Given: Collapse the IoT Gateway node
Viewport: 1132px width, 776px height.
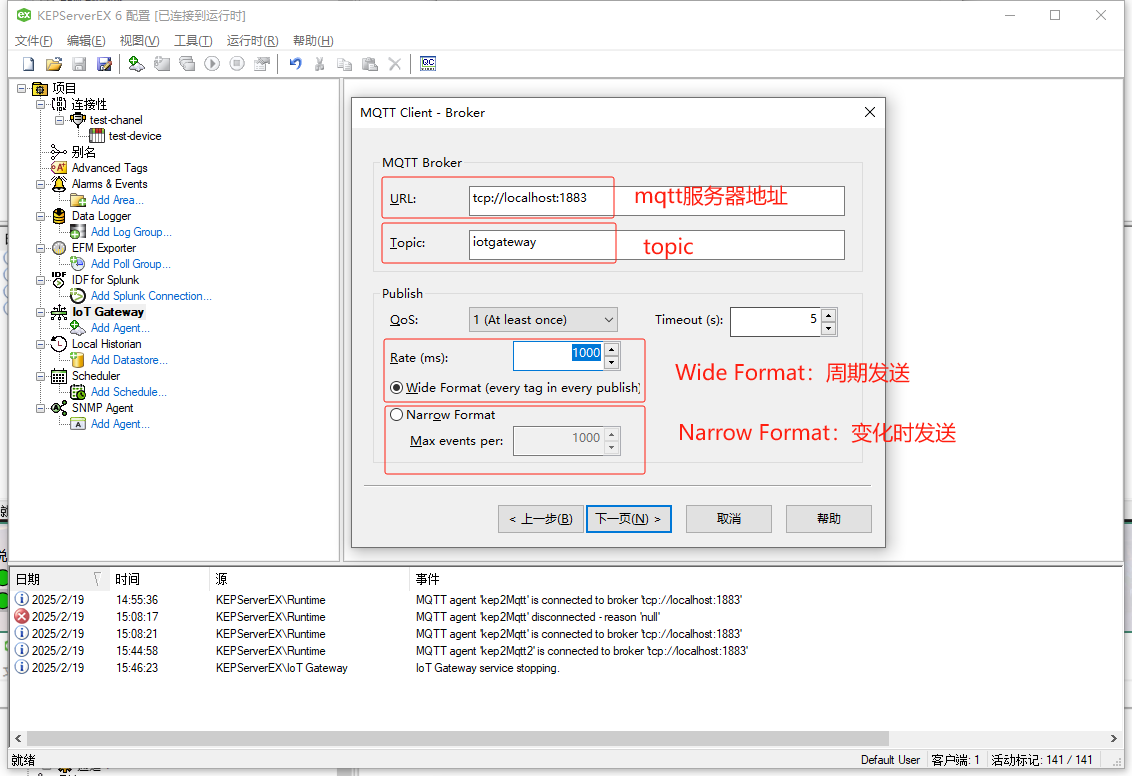Looking at the screenshot, I should click(x=40, y=312).
